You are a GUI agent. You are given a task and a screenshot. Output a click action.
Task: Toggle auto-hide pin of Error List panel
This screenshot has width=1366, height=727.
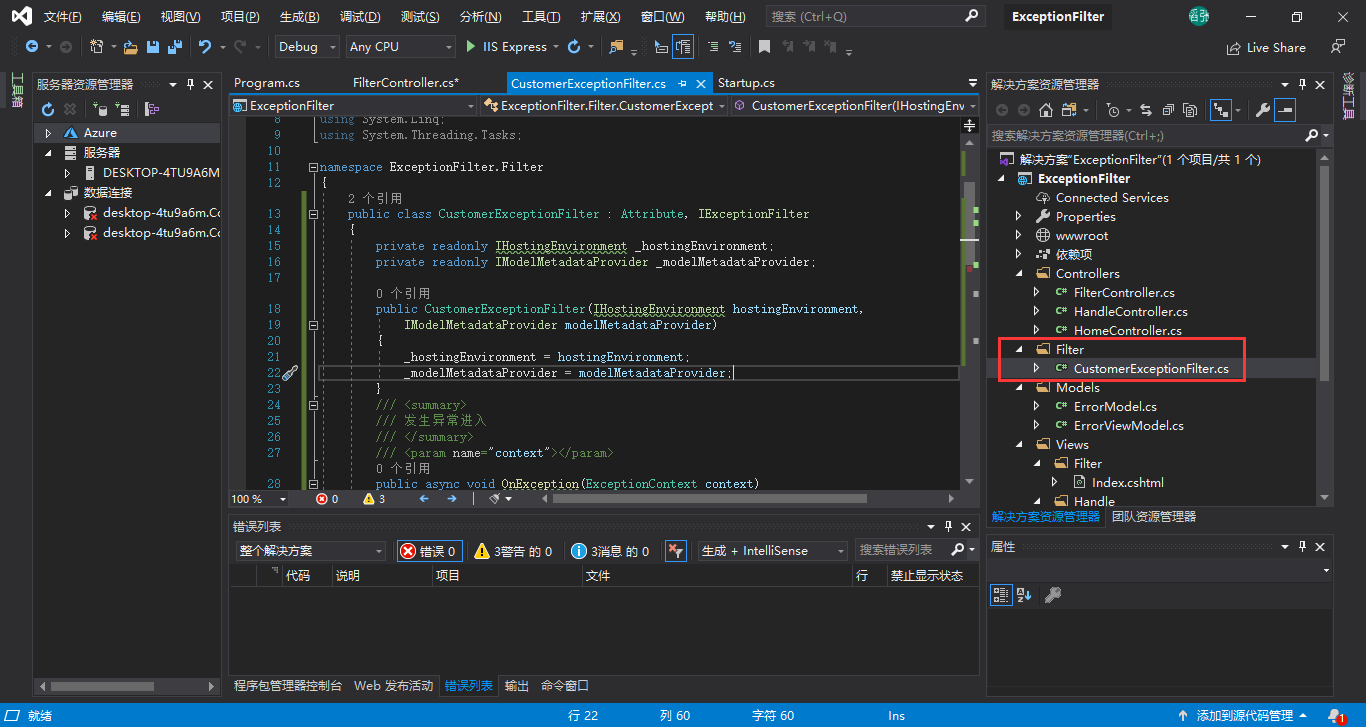947,526
